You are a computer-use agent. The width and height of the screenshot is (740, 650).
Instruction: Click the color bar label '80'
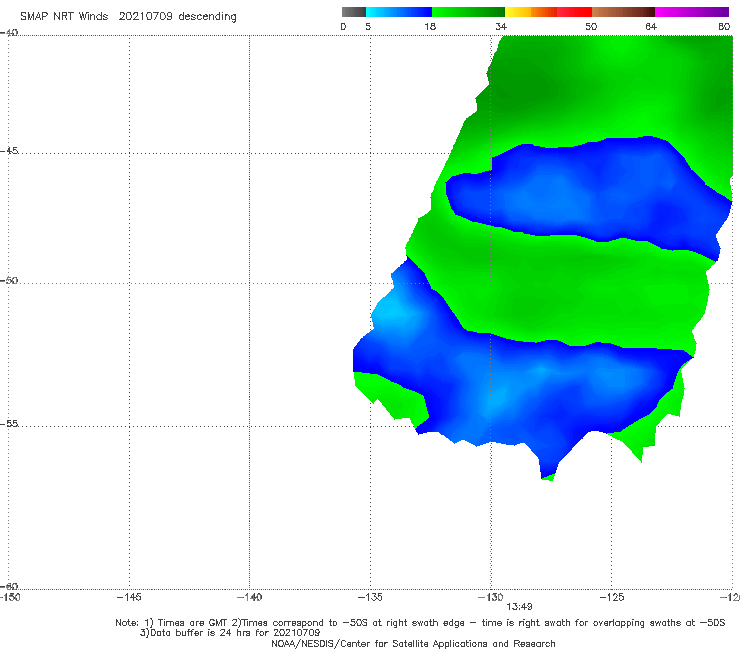pos(724,26)
